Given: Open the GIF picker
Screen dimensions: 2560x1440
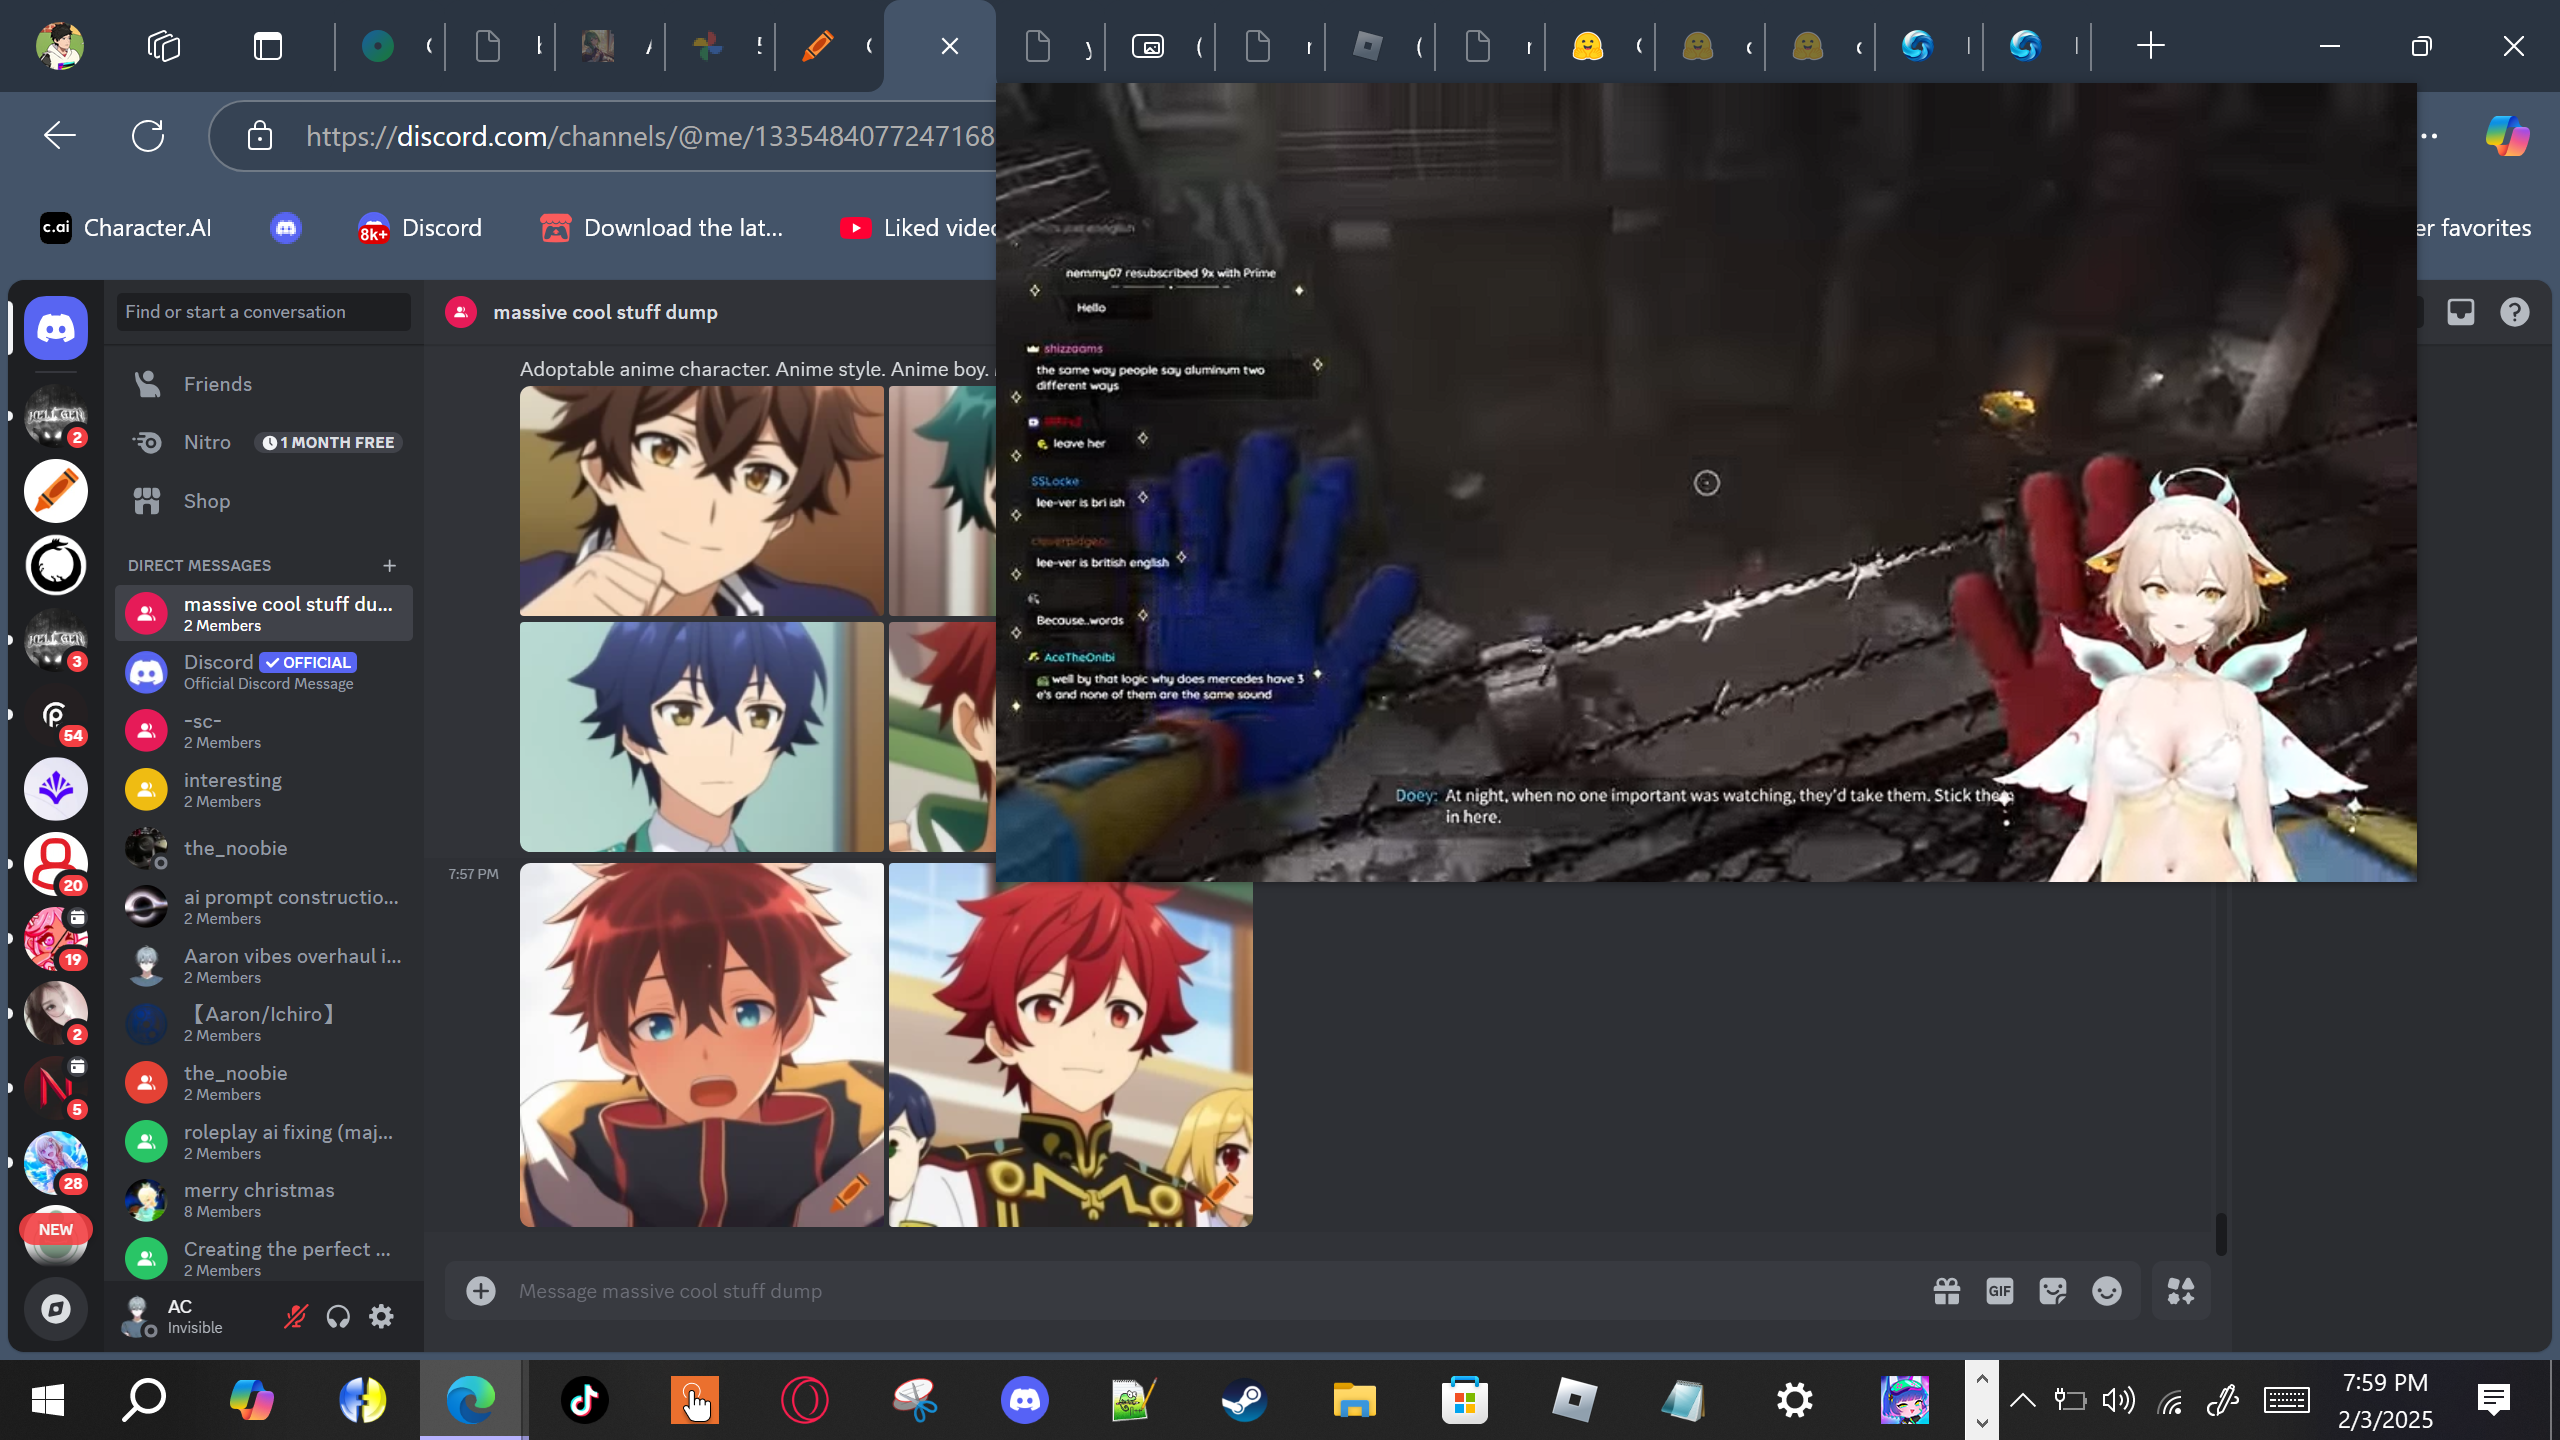Looking at the screenshot, I should click(2000, 1291).
